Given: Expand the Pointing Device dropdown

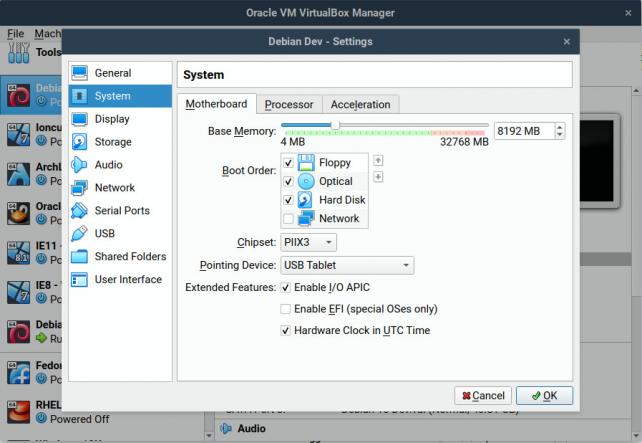Looking at the screenshot, I should tap(347, 265).
